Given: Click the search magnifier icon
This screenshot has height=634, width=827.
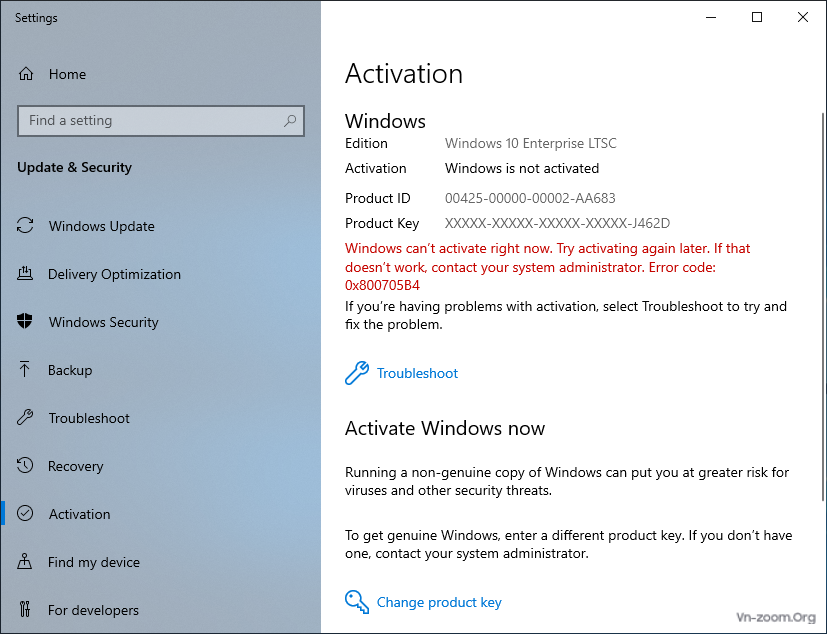Looking at the screenshot, I should [290, 121].
